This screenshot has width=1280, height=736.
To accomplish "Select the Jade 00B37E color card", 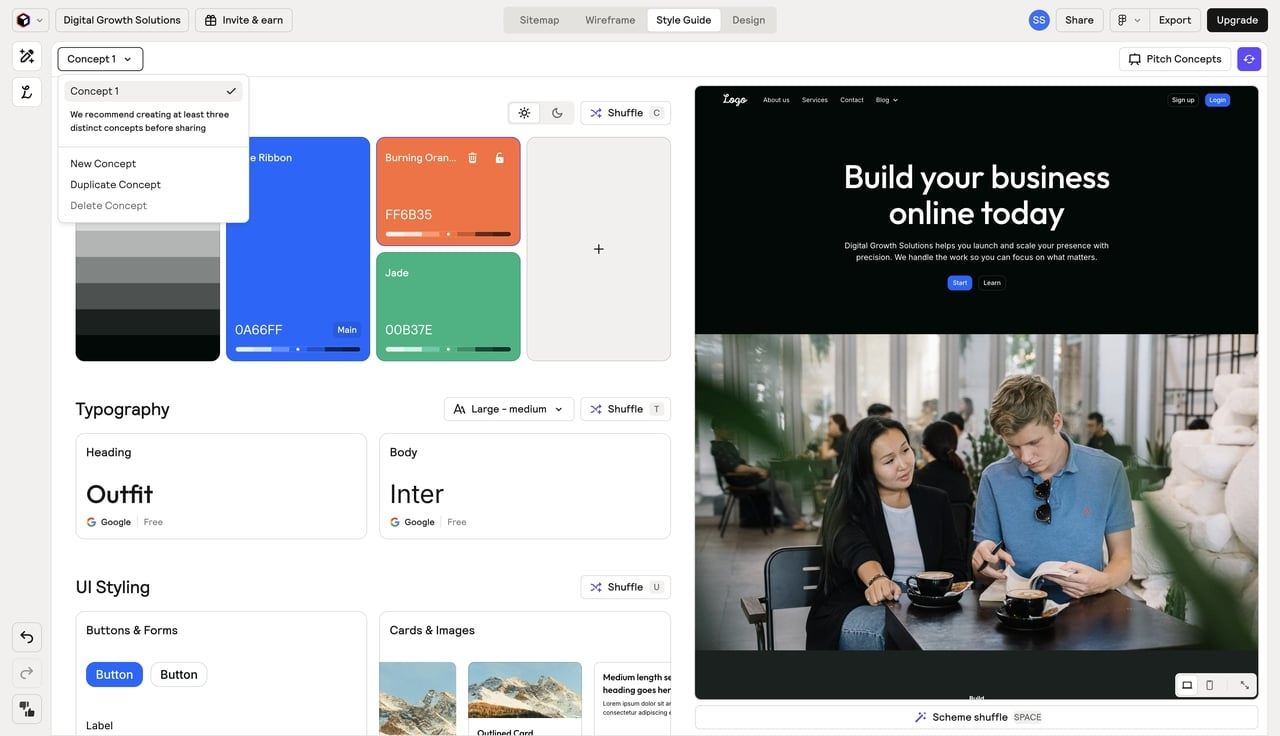I will (448, 306).
